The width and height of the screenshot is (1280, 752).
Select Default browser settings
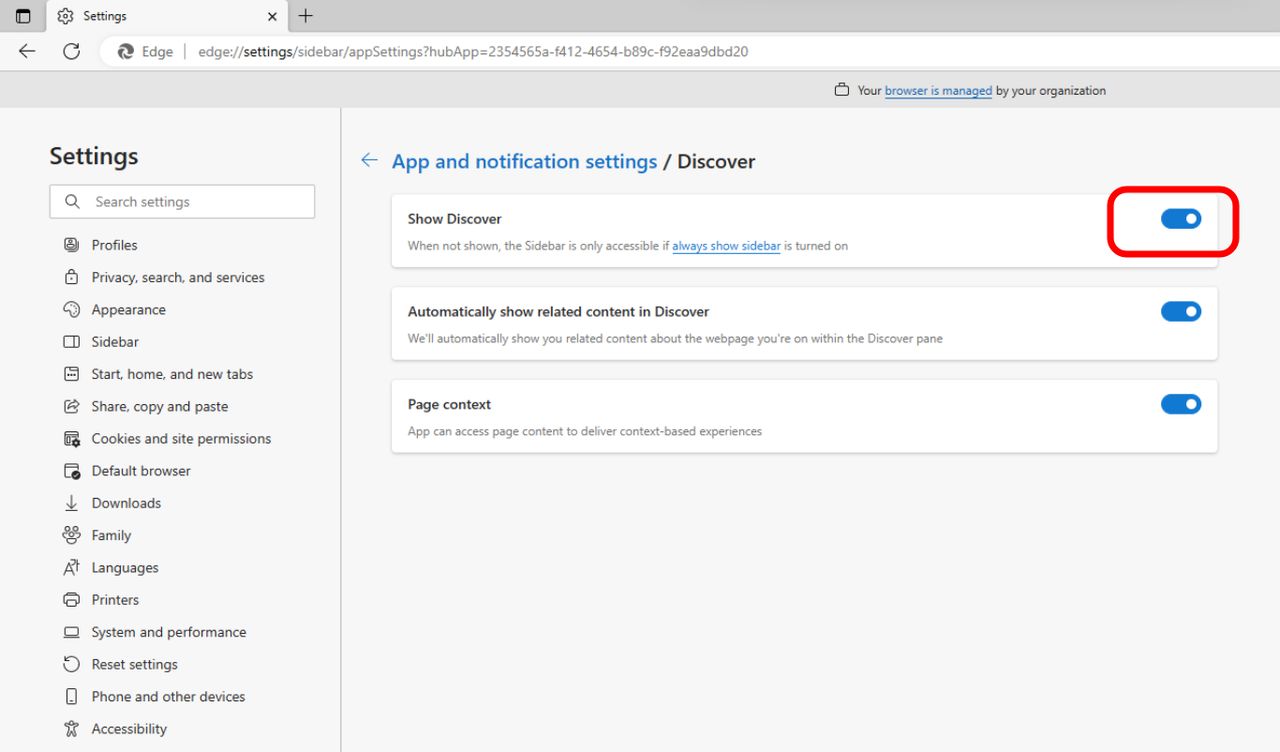[141, 471]
